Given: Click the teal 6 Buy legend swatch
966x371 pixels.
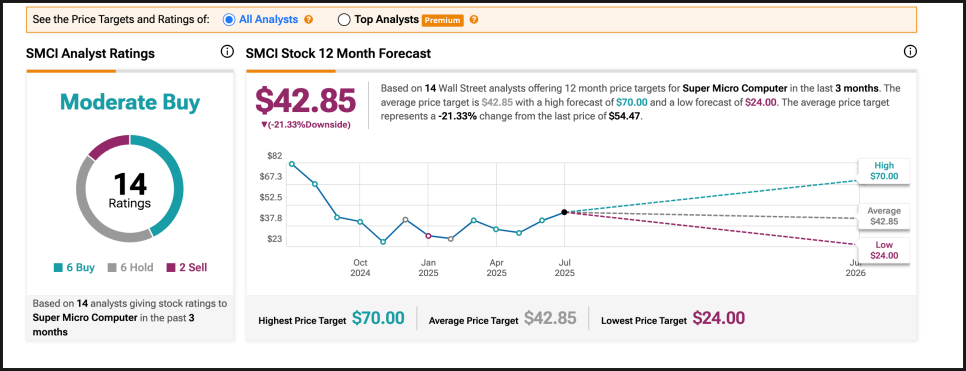Looking at the screenshot, I should pyautogui.click(x=58, y=268).
